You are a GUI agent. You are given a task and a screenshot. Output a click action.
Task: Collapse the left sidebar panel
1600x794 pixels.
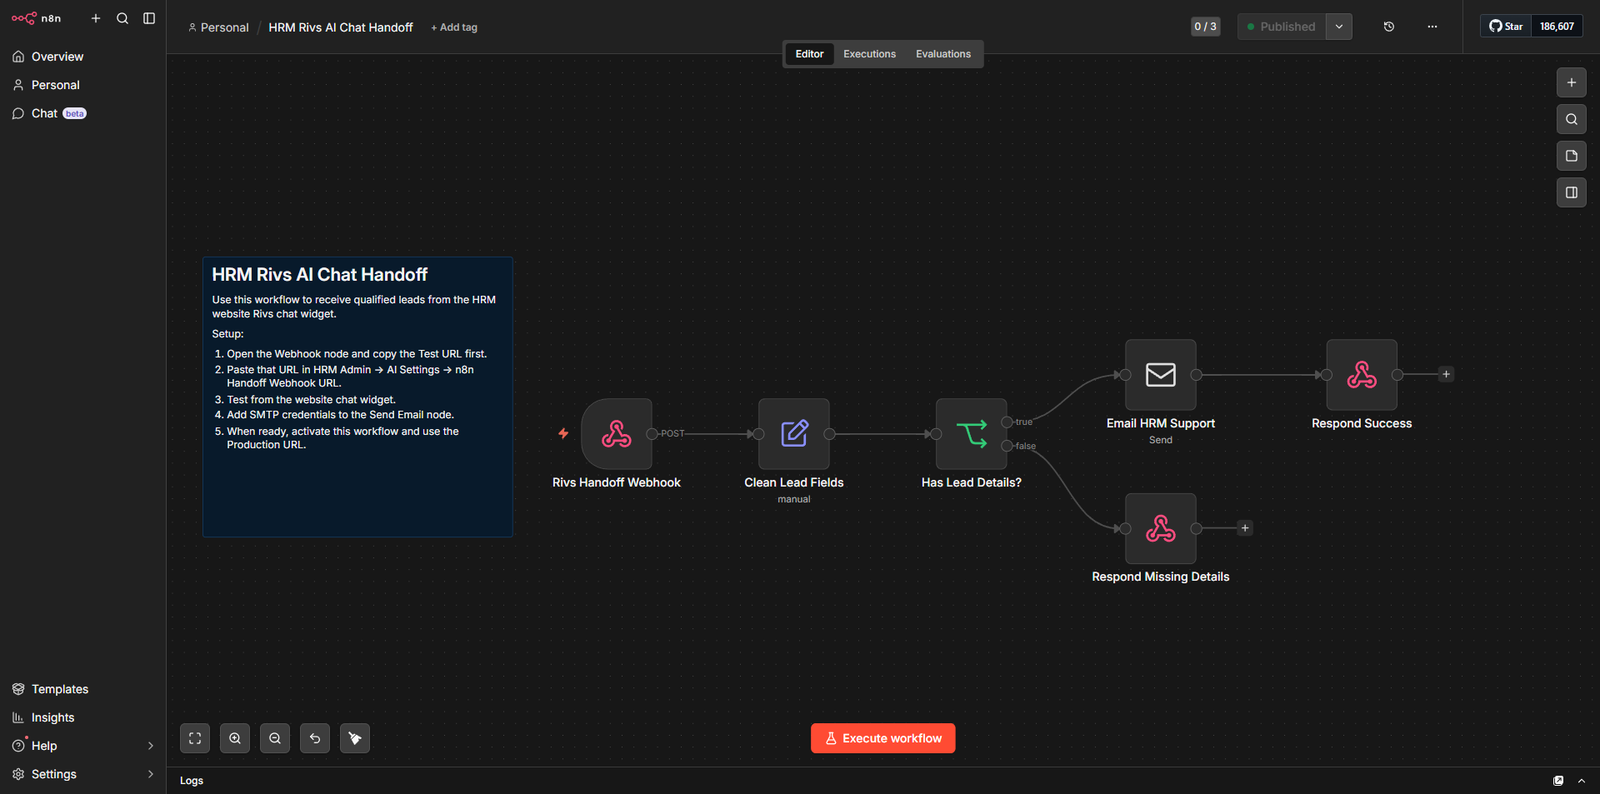point(149,18)
